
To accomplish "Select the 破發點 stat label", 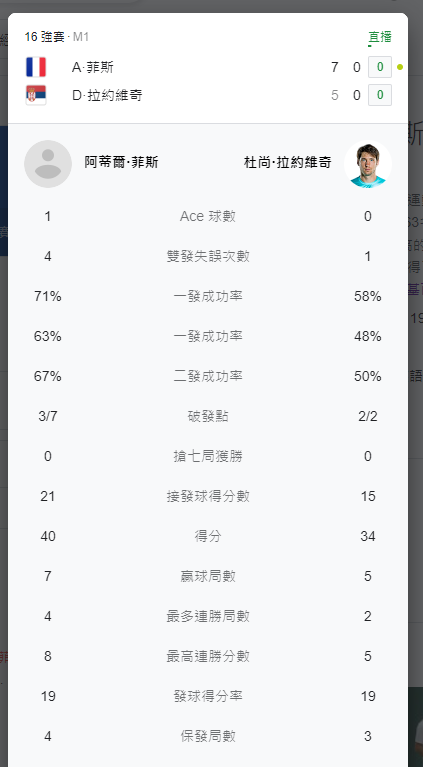I will 208,416.
